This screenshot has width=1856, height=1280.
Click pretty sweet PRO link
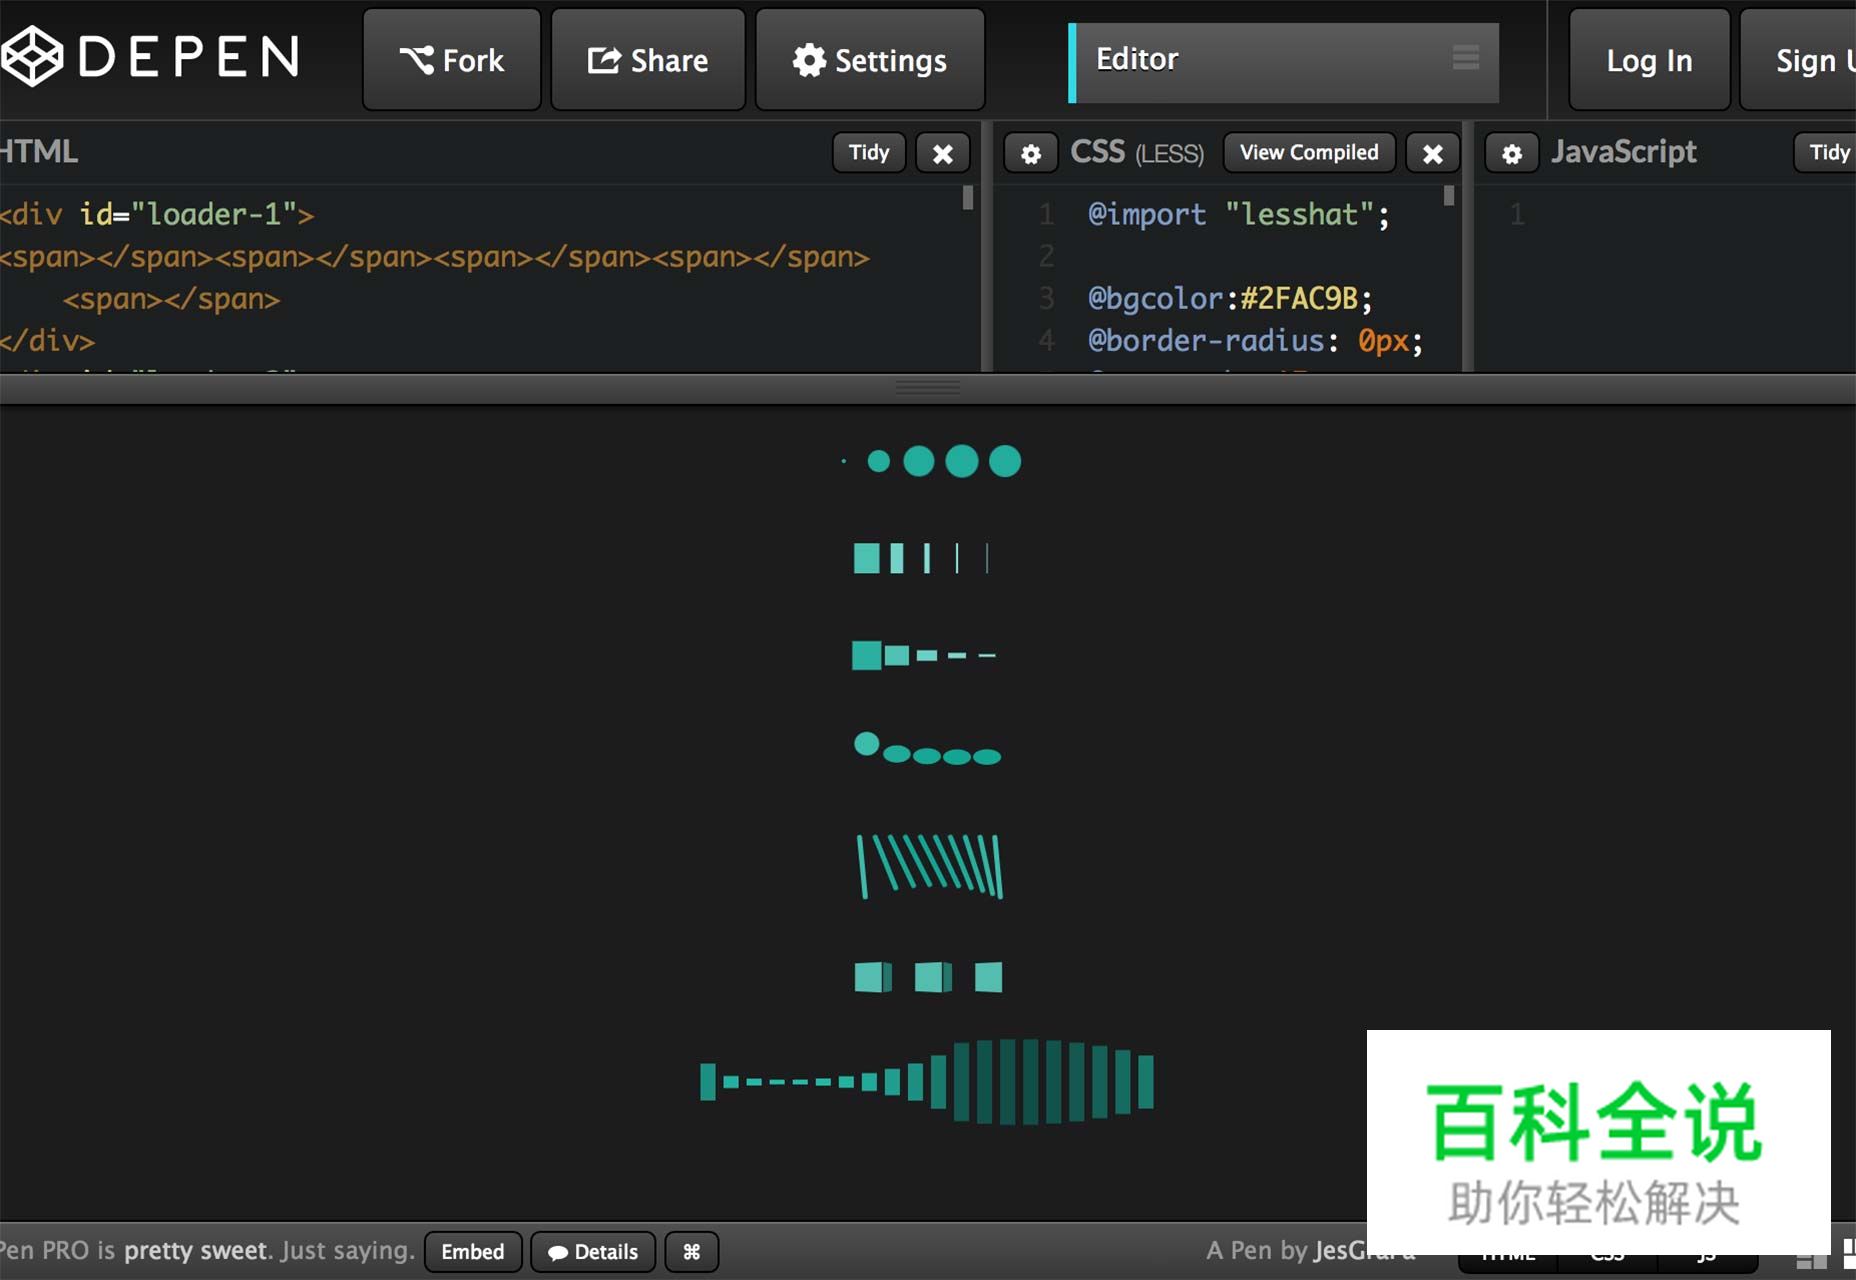click(195, 1250)
